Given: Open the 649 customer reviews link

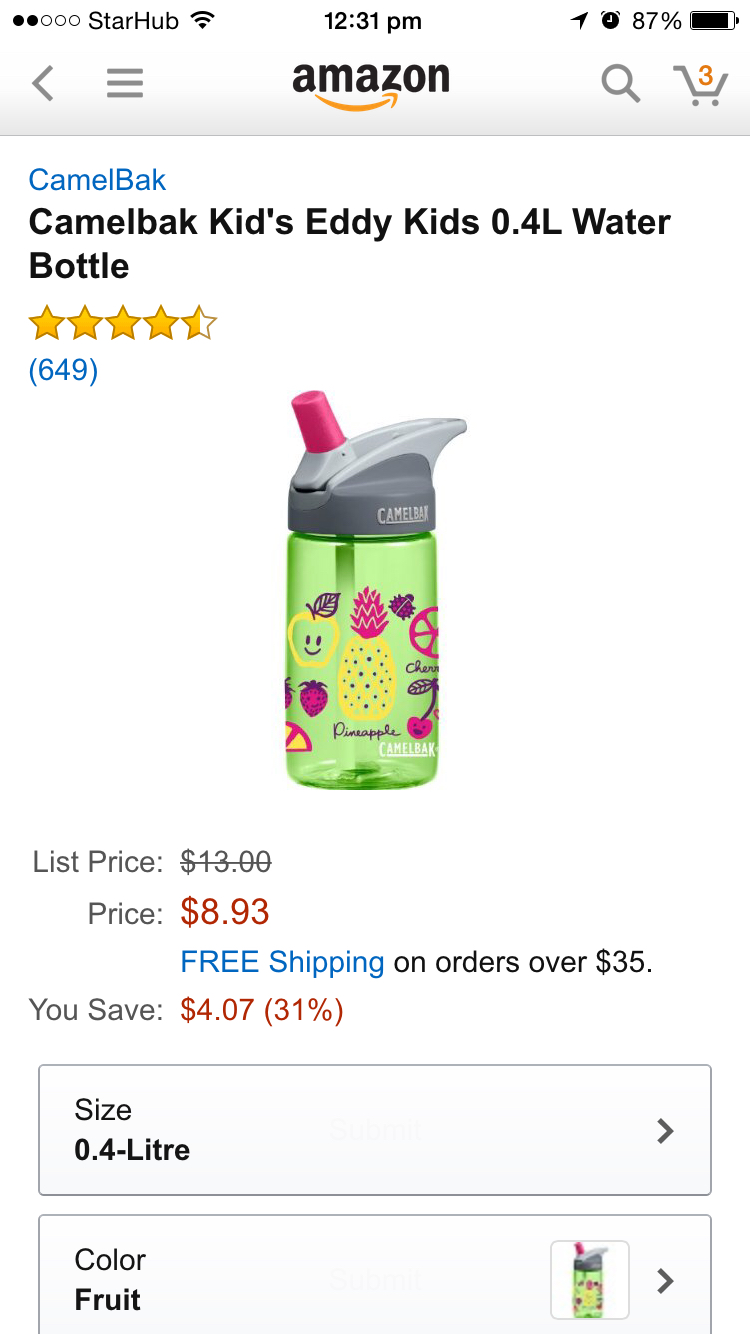Looking at the screenshot, I should (63, 370).
